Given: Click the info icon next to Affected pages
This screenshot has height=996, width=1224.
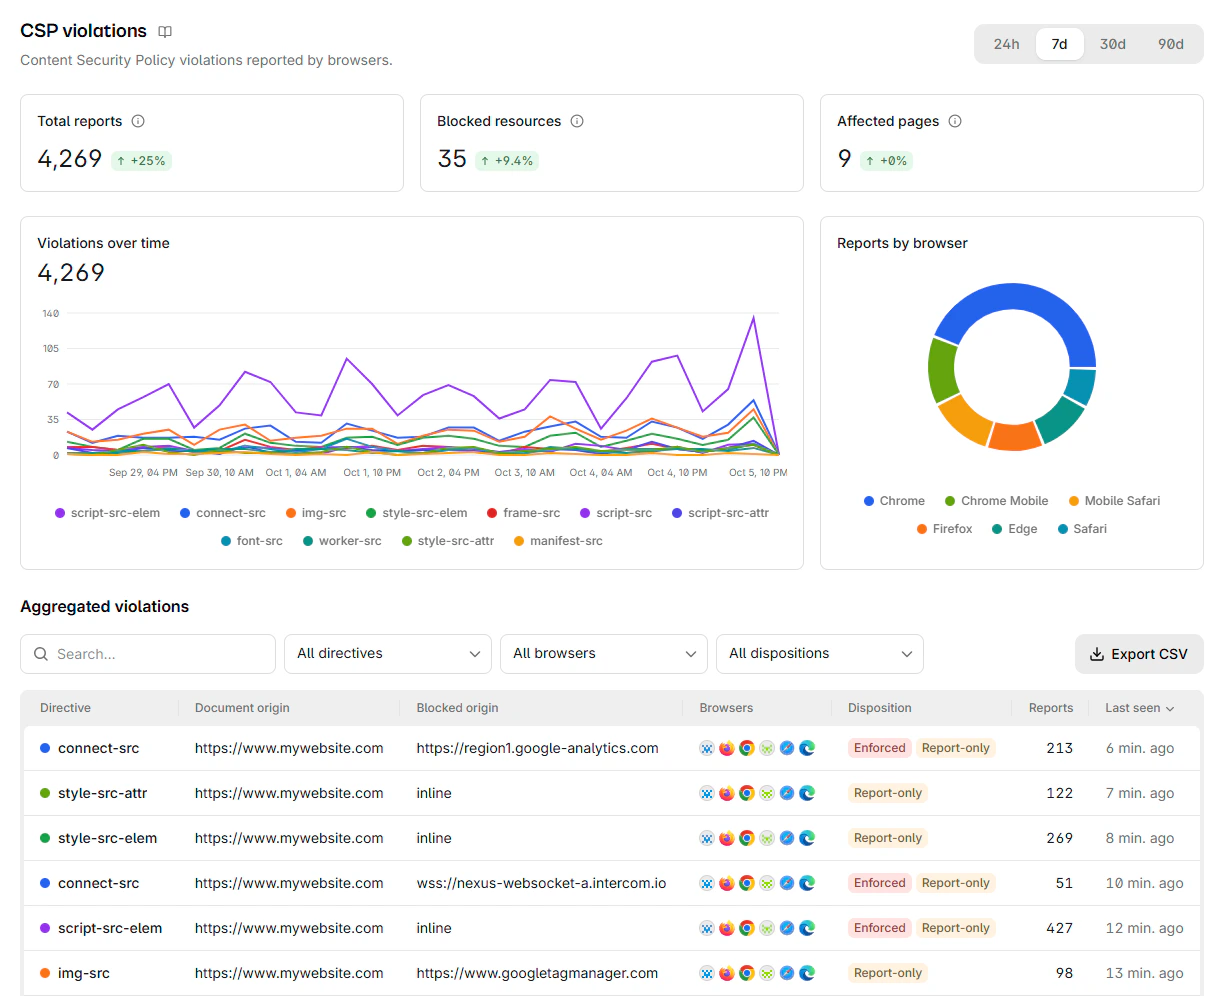Looking at the screenshot, I should click(955, 121).
